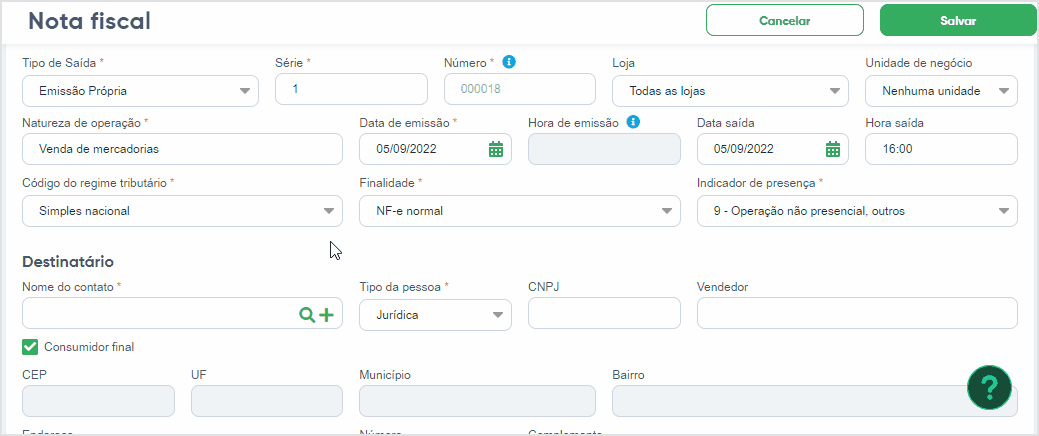This screenshot has width=1039, height=436.
Task: Click the CEP input field
Action: pyautogui.click(x=98, y=401)
